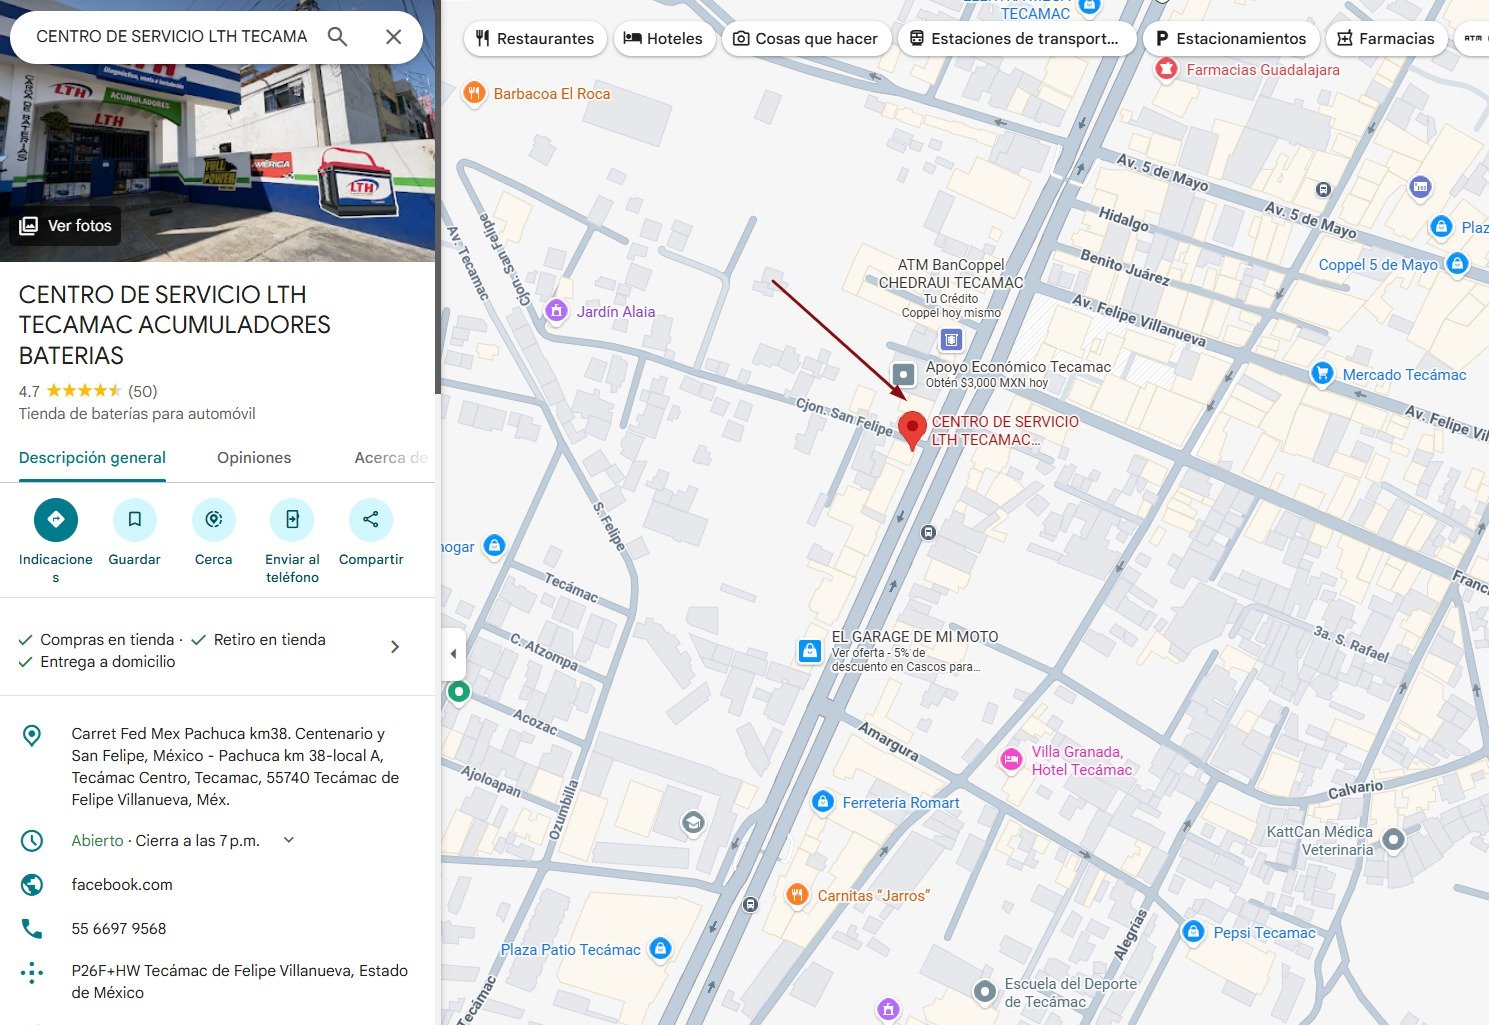The height and width of the screenshot is (1025, 1489).
Task: Click Villa Granada Hotel marker
Action: [x=1011, y=760]
